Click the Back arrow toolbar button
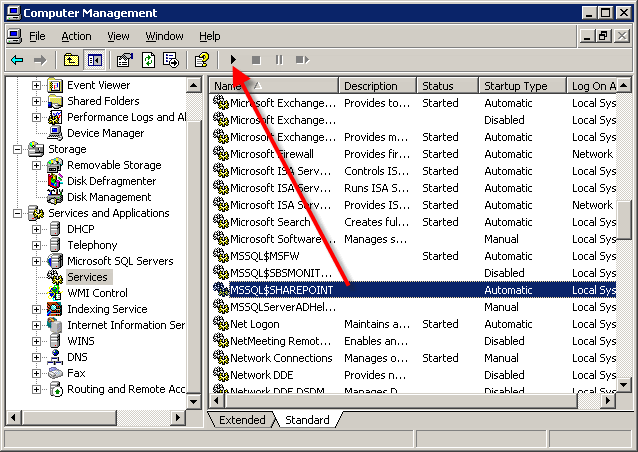 click(17, 61)
